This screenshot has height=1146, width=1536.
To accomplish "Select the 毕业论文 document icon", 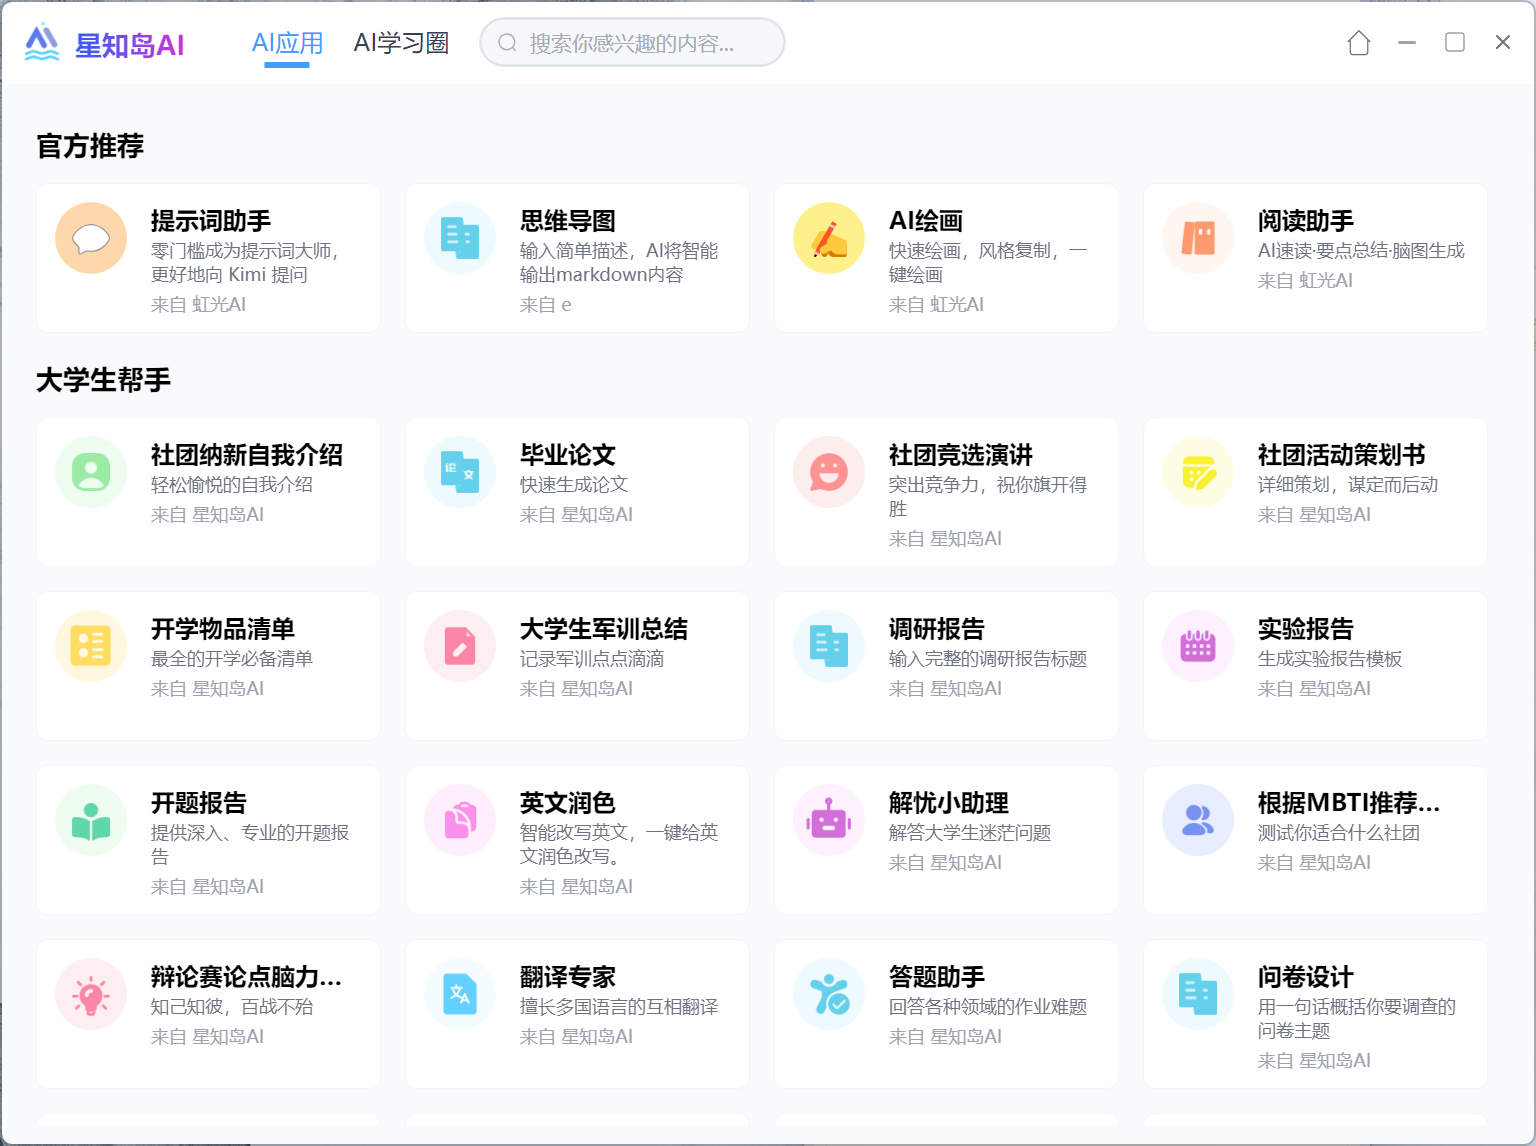I will click(x=459, y=472).
